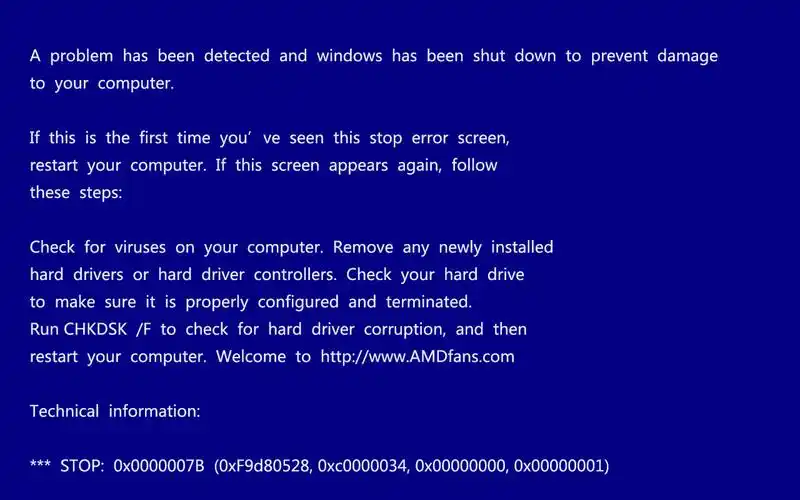Image resolution: width=800 pixels, height=500 pixels.
Task: Click 'A problem has been detected' text
Action: tap(149, 56)
